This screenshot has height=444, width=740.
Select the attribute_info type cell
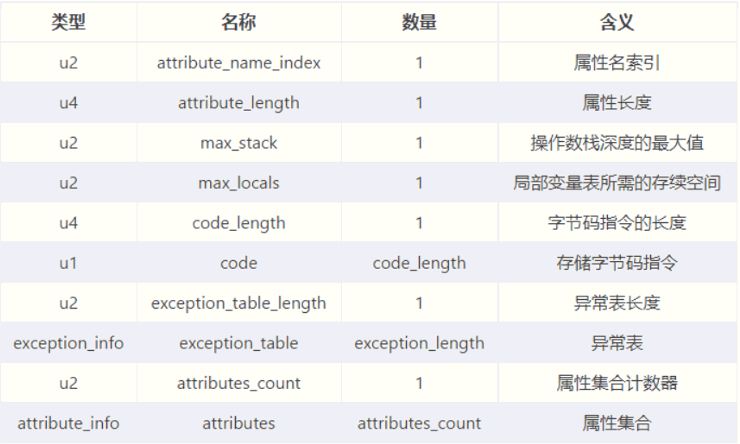(x=68, y=424)
